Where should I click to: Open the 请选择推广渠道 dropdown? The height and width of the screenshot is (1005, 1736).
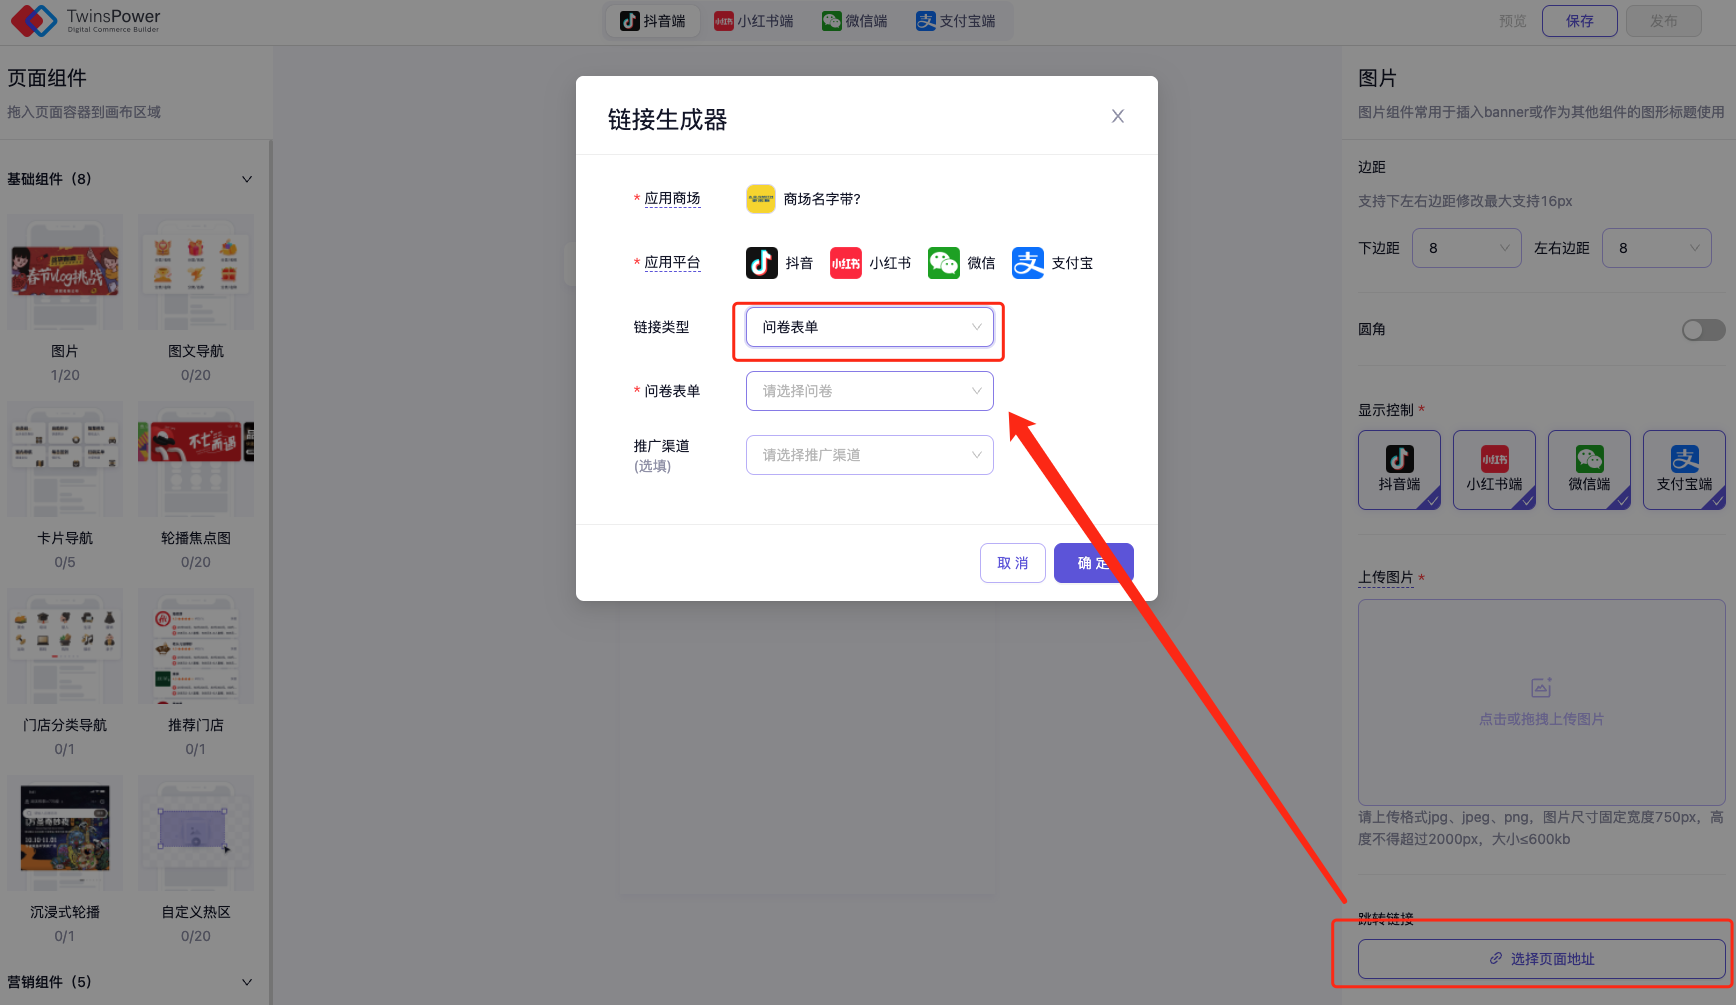tap(869, 455)
